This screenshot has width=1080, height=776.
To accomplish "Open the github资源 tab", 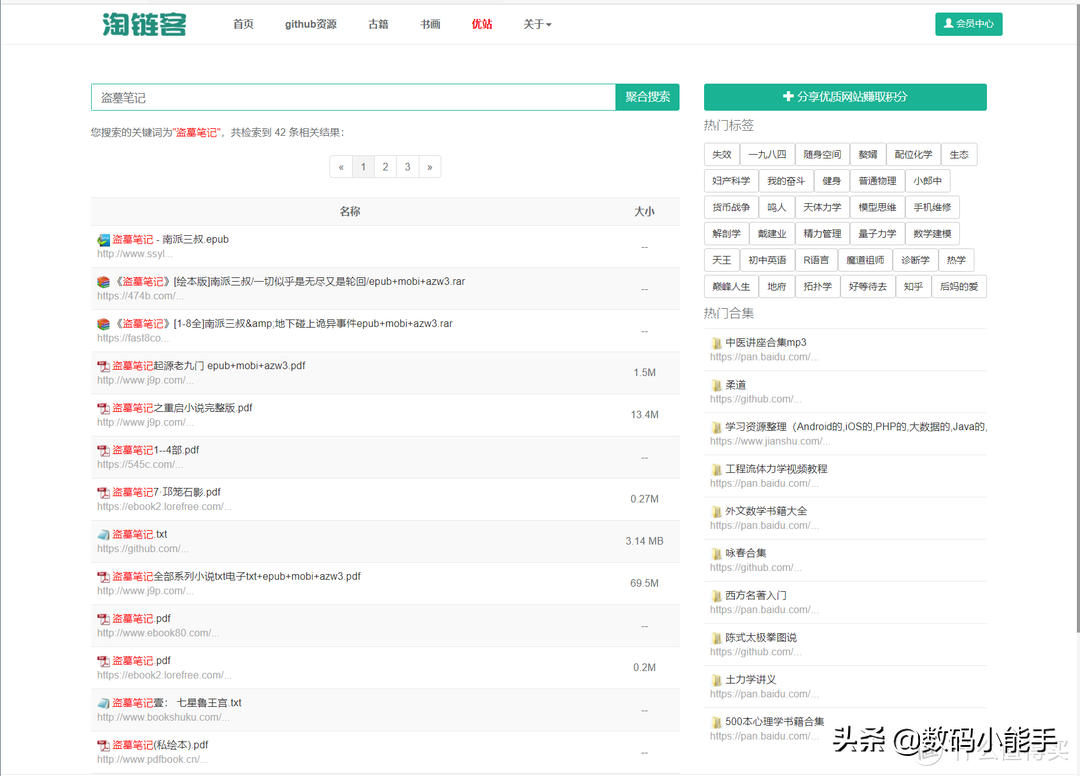I will pos(311,23).
